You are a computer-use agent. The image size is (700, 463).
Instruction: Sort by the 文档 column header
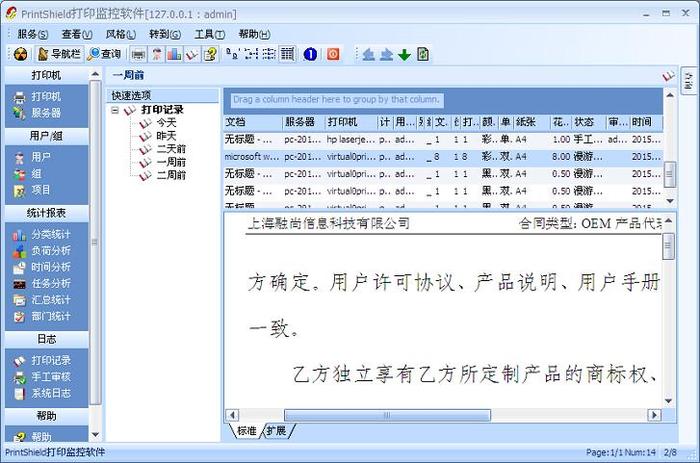click(253, 122)
